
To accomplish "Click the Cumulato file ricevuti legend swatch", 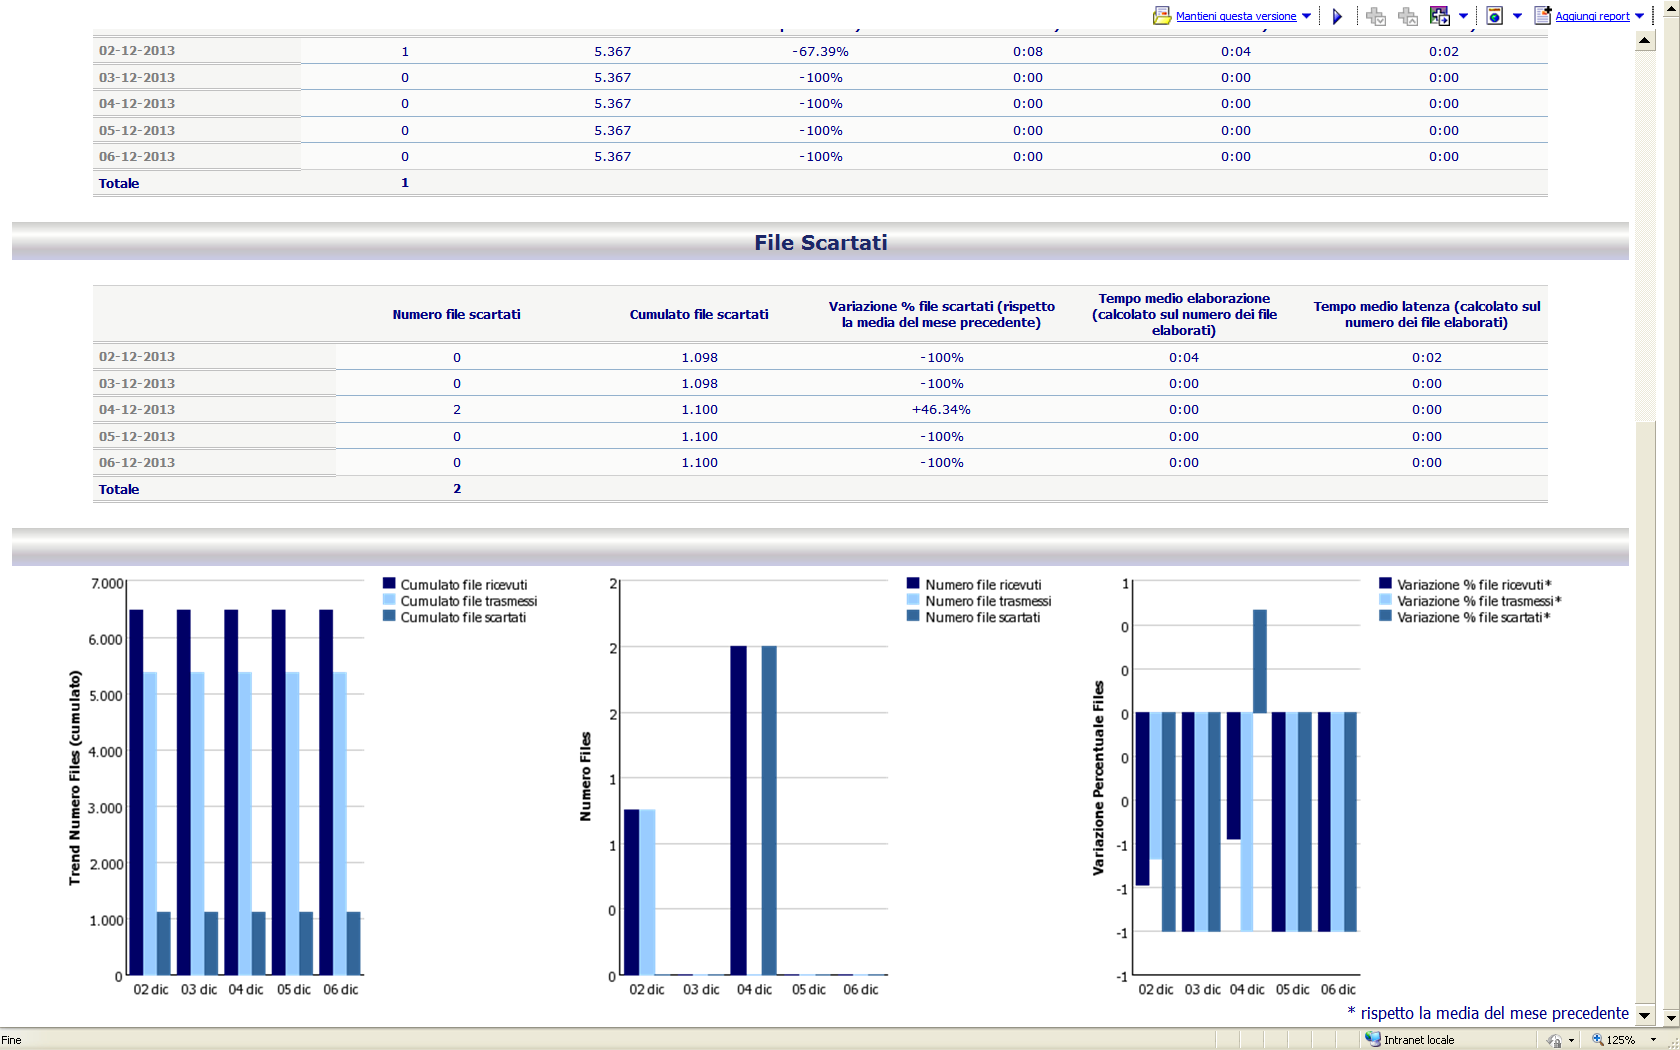I will (389, 584).
